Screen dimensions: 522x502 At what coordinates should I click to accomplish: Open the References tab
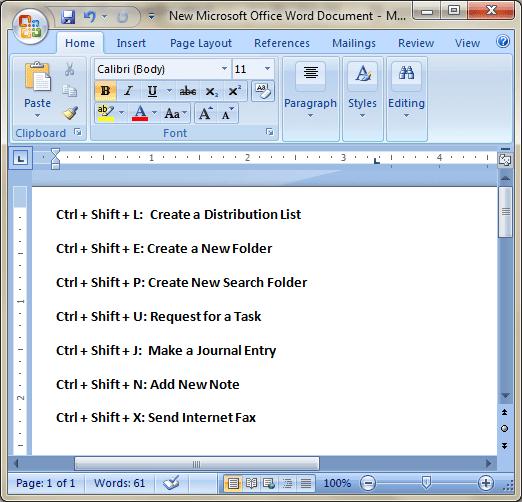282,43
